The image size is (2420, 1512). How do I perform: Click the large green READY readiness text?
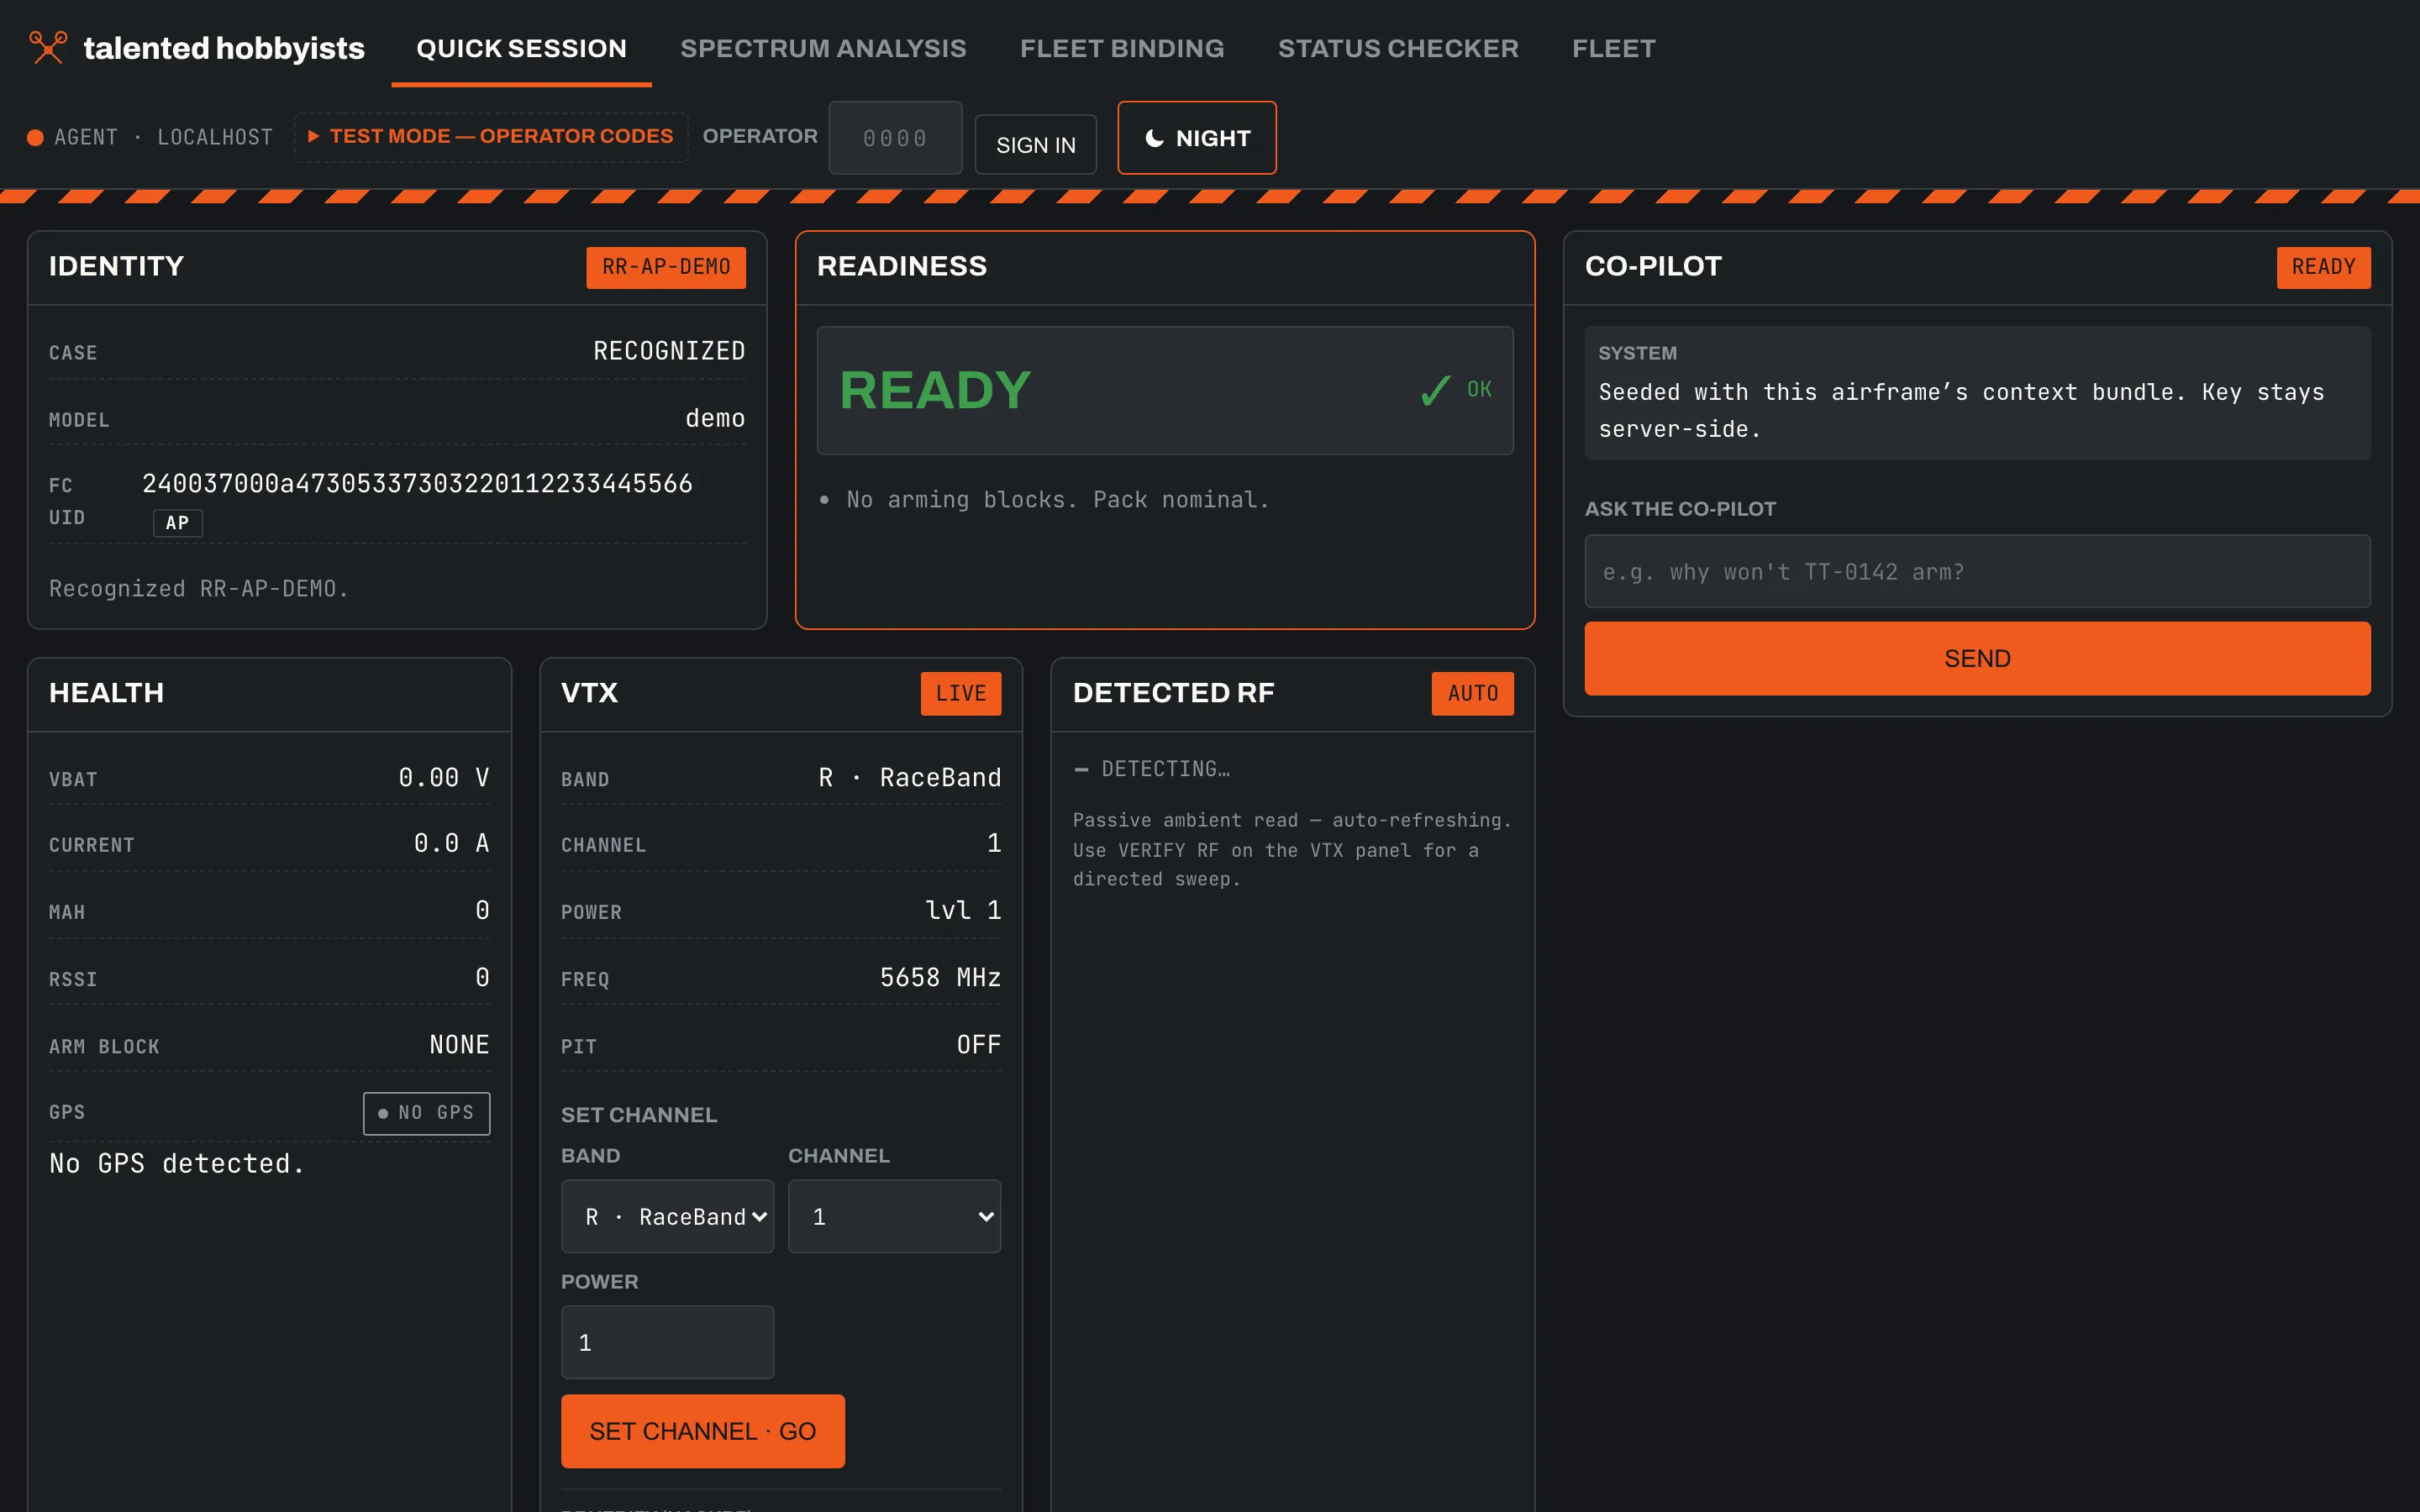coord(935,390)
